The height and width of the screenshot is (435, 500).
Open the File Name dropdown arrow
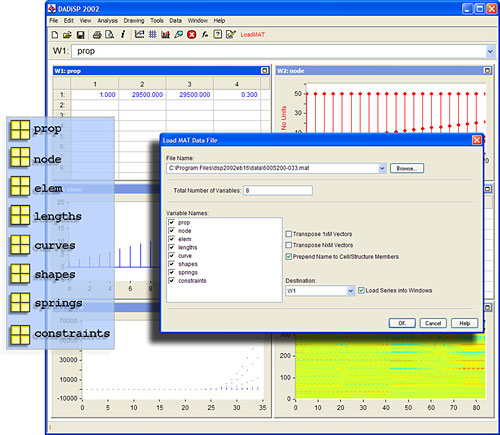click(382, 168)
